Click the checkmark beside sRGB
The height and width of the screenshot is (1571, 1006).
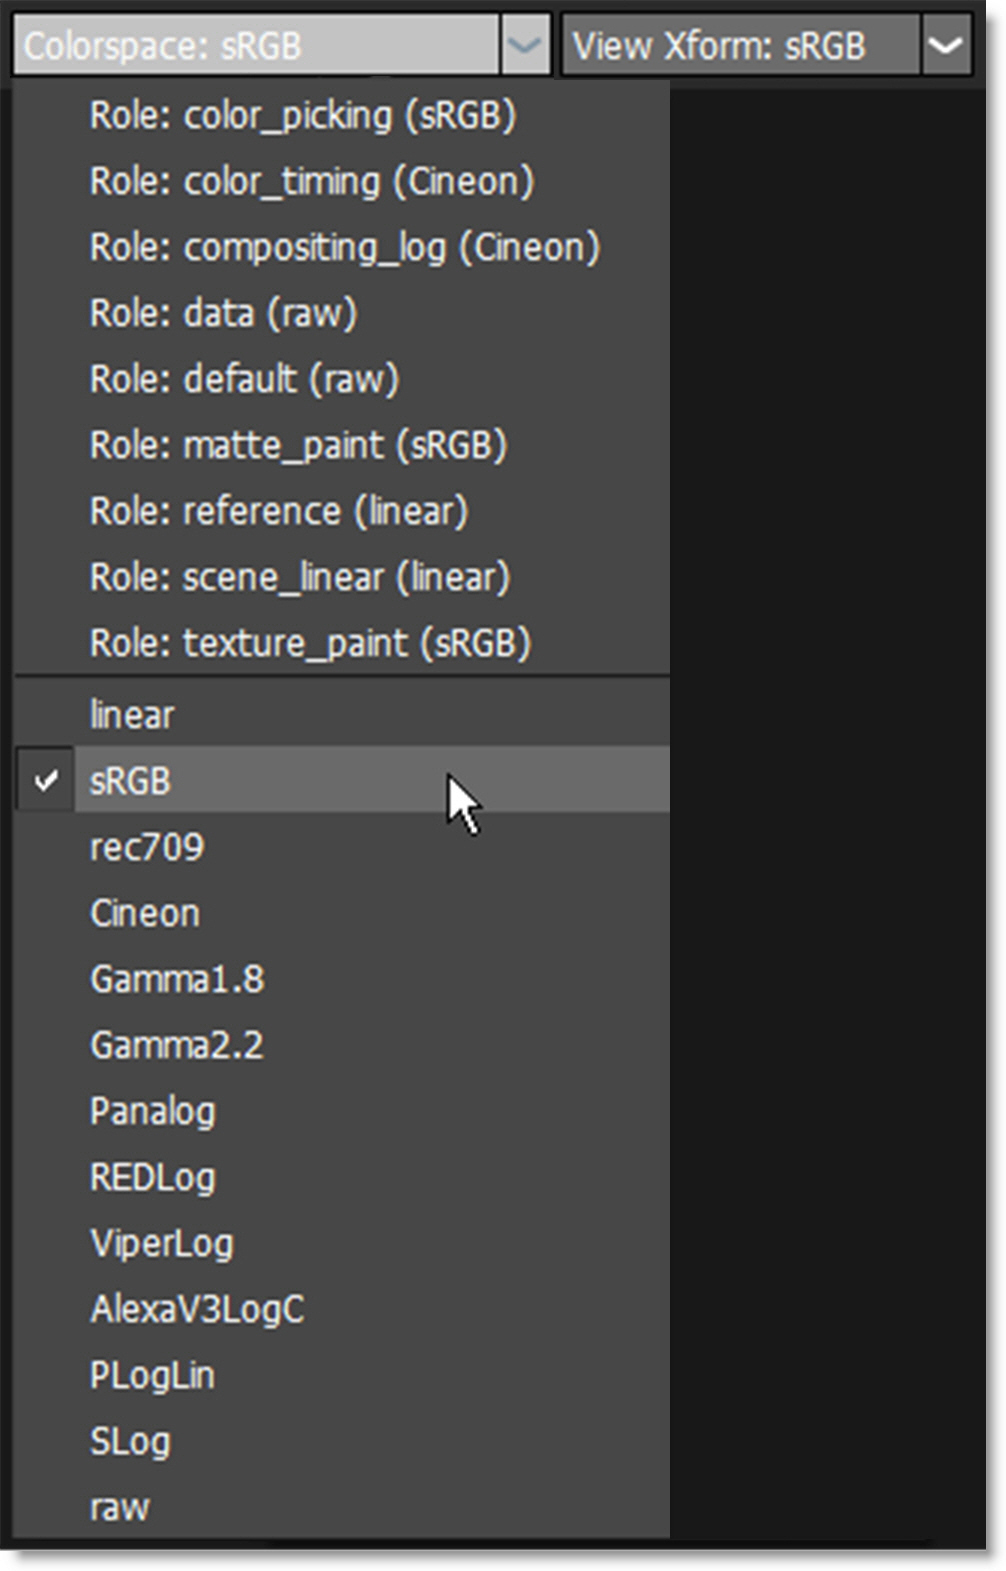point(46,781)
